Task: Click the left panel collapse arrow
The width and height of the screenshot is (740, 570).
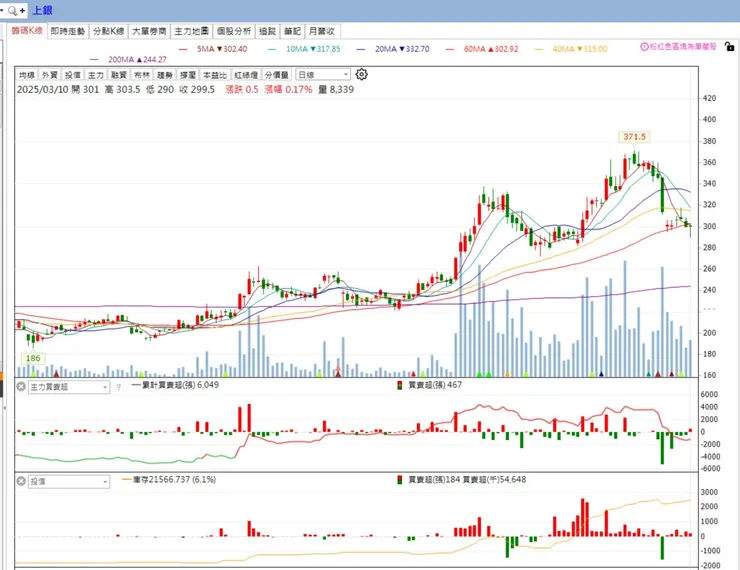Action: [5, 407]
